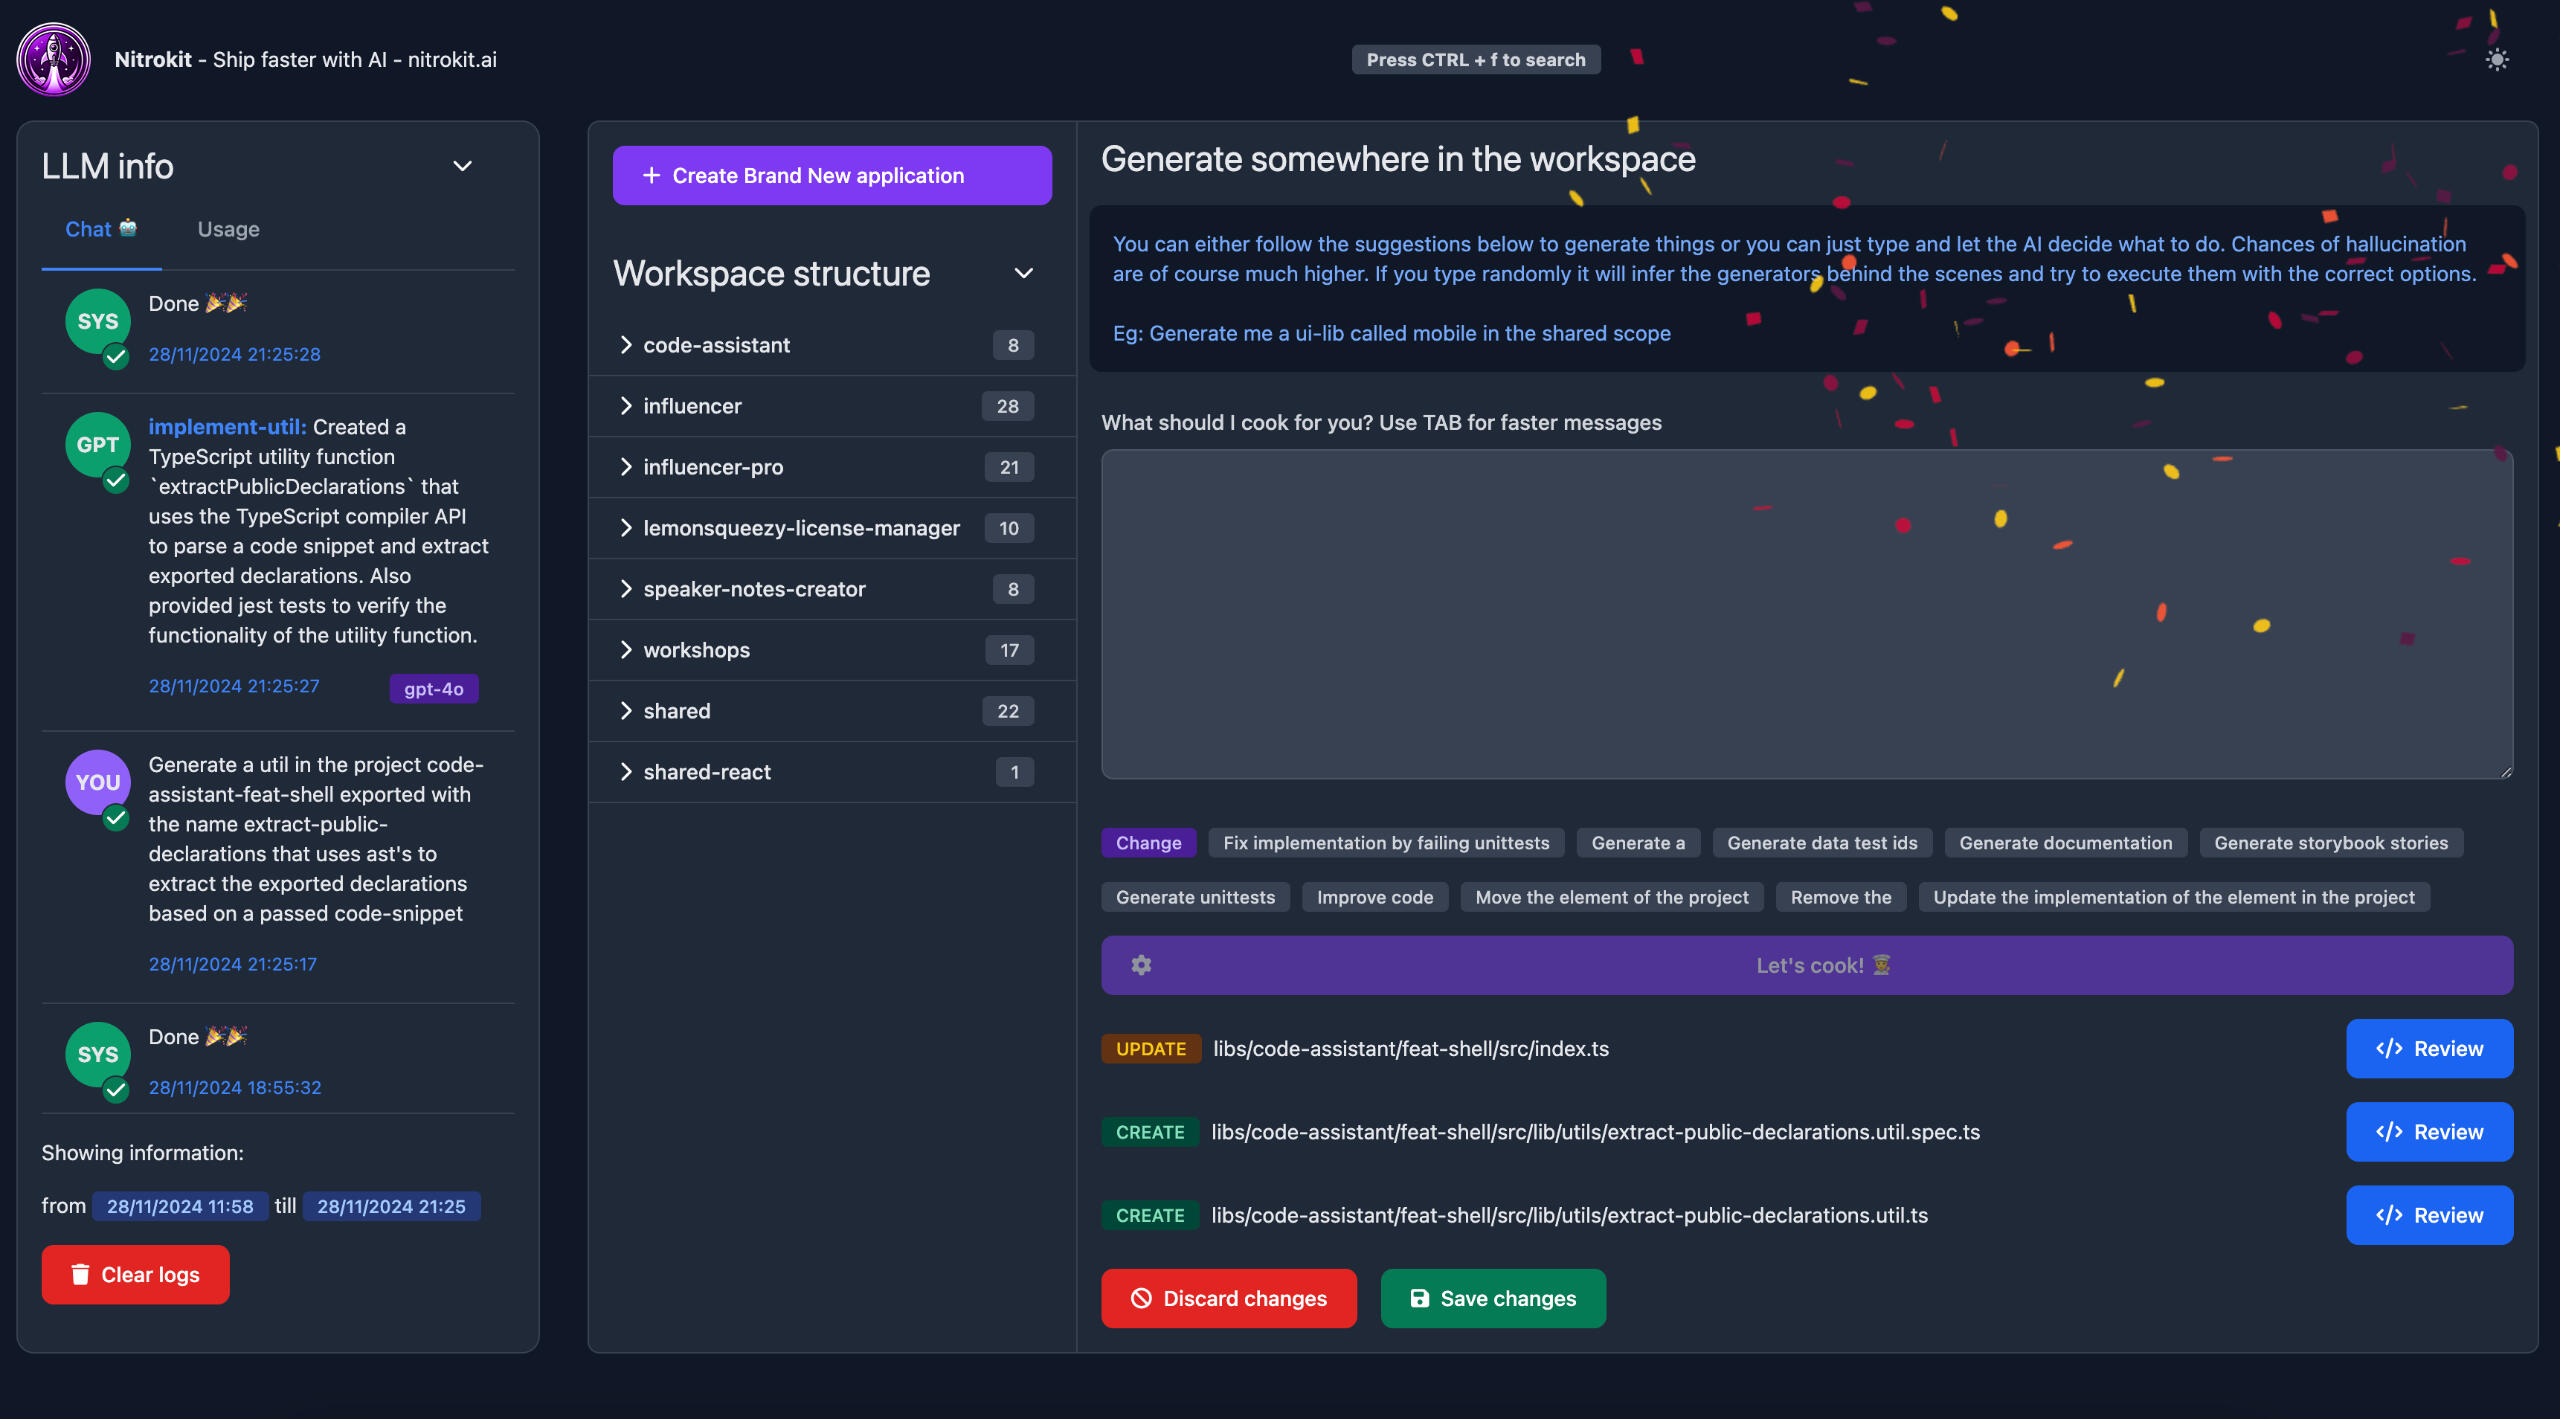The width and height of the screenshot is (2560, 1419).
Task: Collapse the LLM info panel
Action: (x=462, y=166)
